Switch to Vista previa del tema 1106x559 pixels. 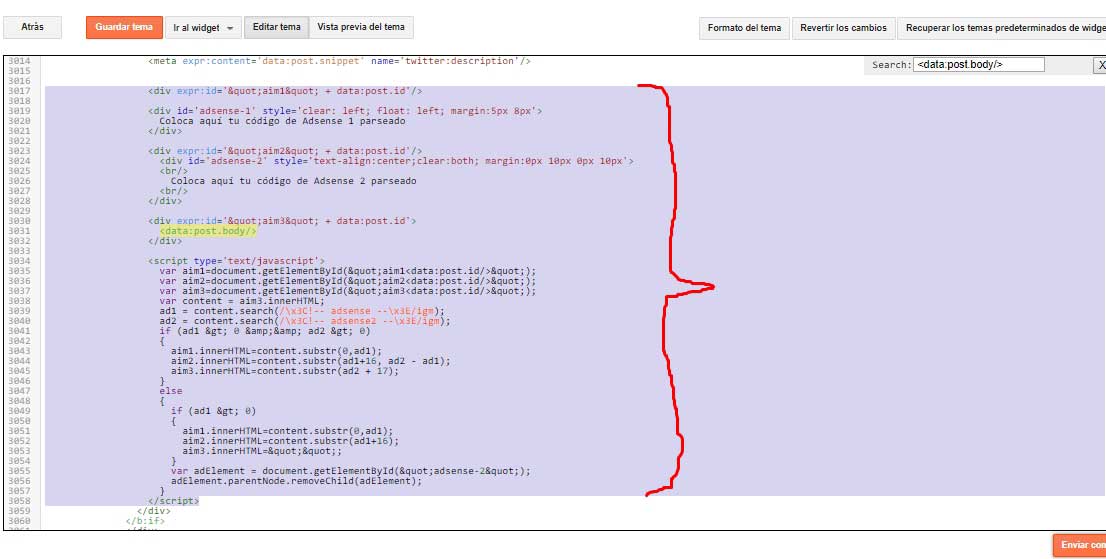click(x=361, y=27)
